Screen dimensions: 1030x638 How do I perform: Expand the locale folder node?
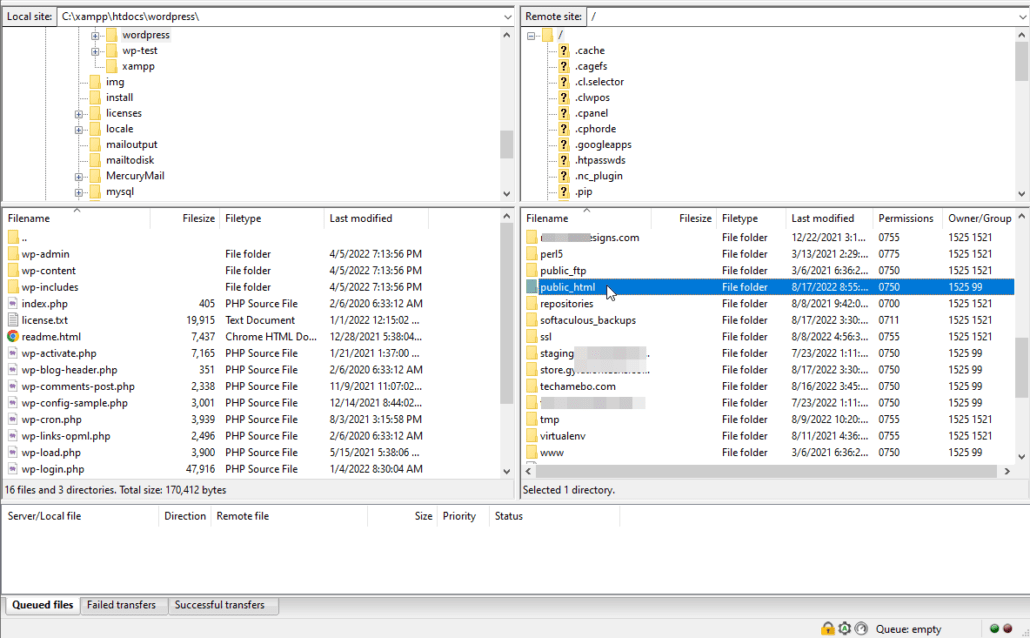(79, 129)
